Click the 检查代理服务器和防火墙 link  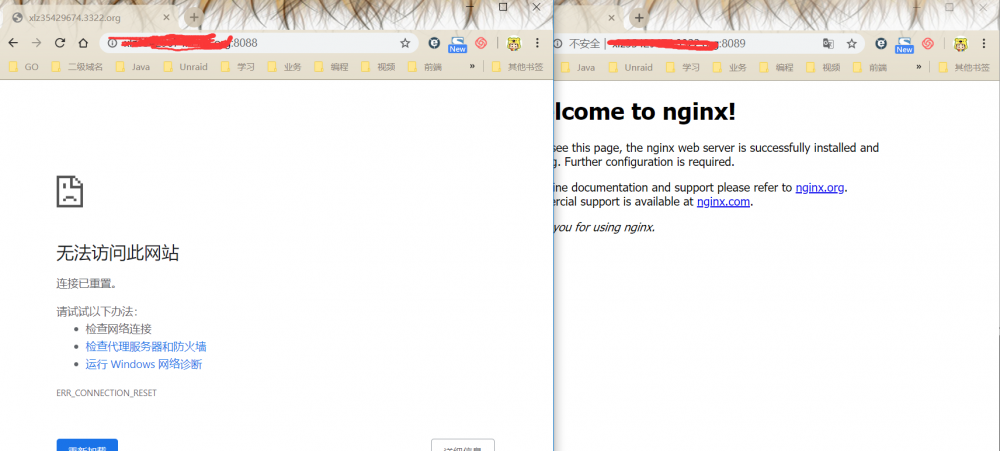click(146, 347)
